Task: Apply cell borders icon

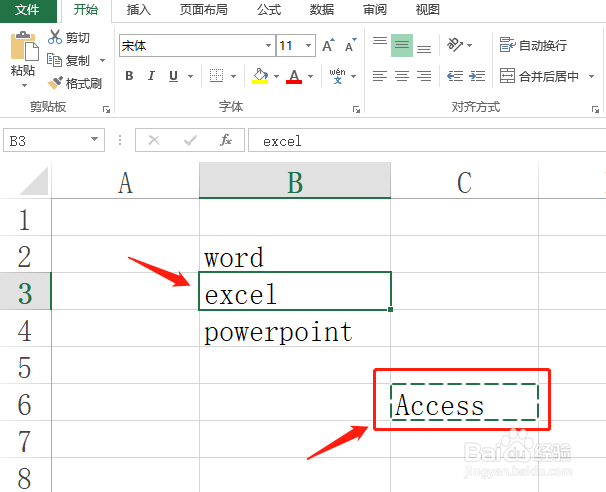Action: pyautogui.click(x=216, y=76)
